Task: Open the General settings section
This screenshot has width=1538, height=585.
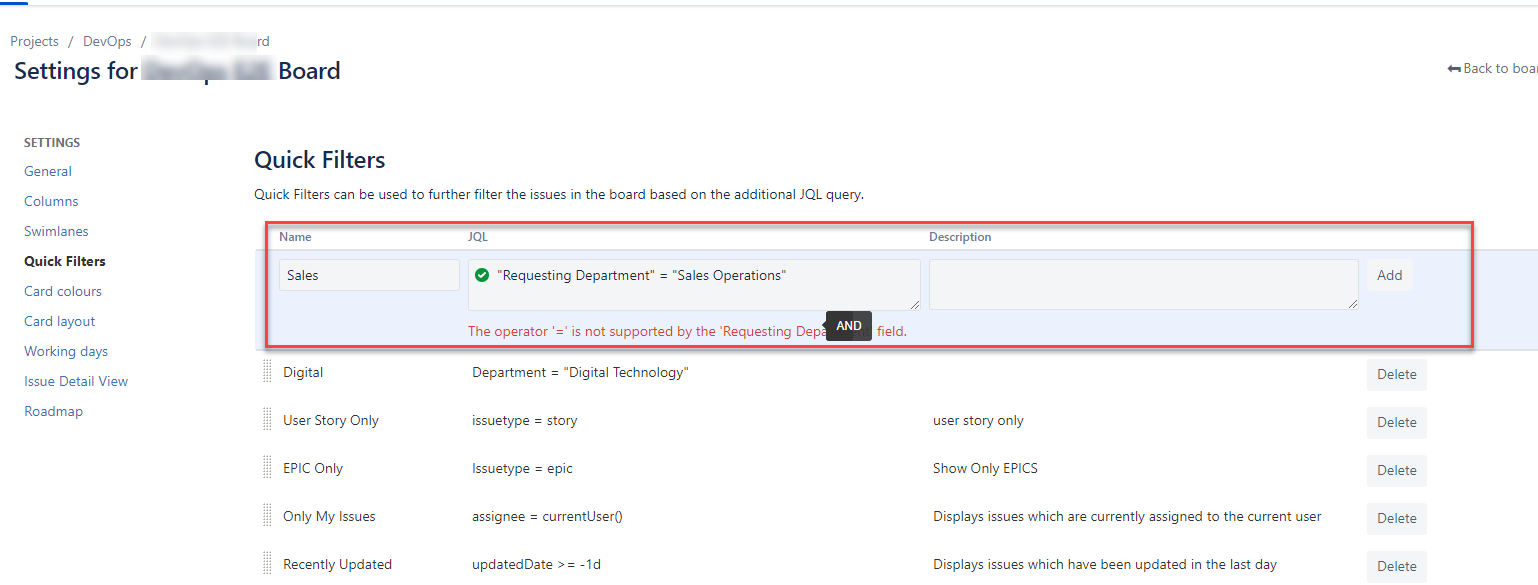Action: 47,171
